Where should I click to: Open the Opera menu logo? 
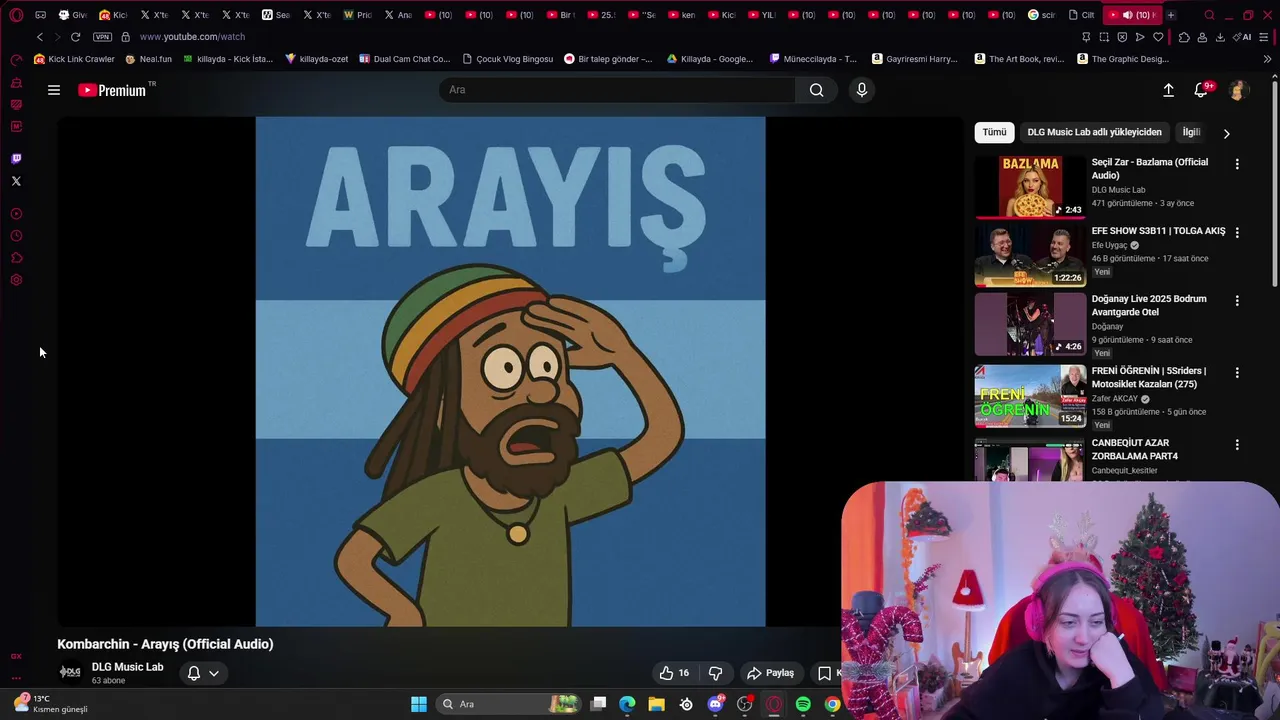point(16,15)
